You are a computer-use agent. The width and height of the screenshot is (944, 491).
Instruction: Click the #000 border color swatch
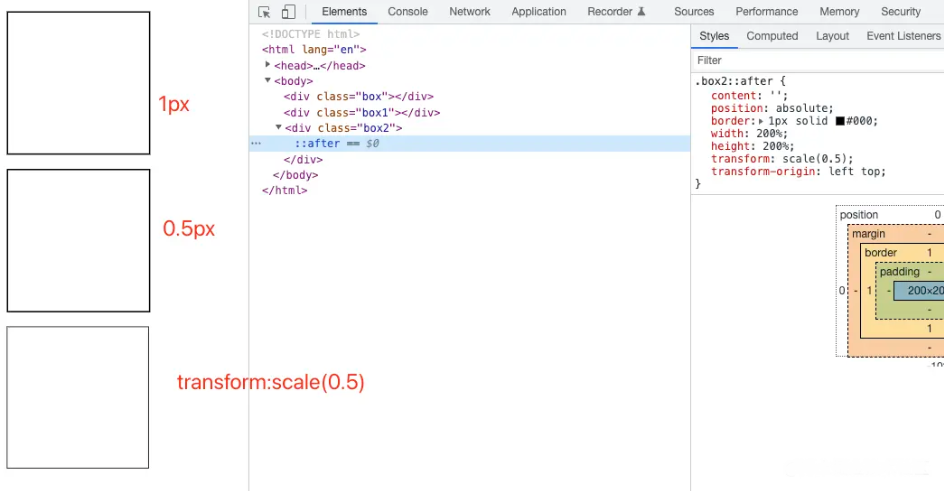tap(840, 121)
